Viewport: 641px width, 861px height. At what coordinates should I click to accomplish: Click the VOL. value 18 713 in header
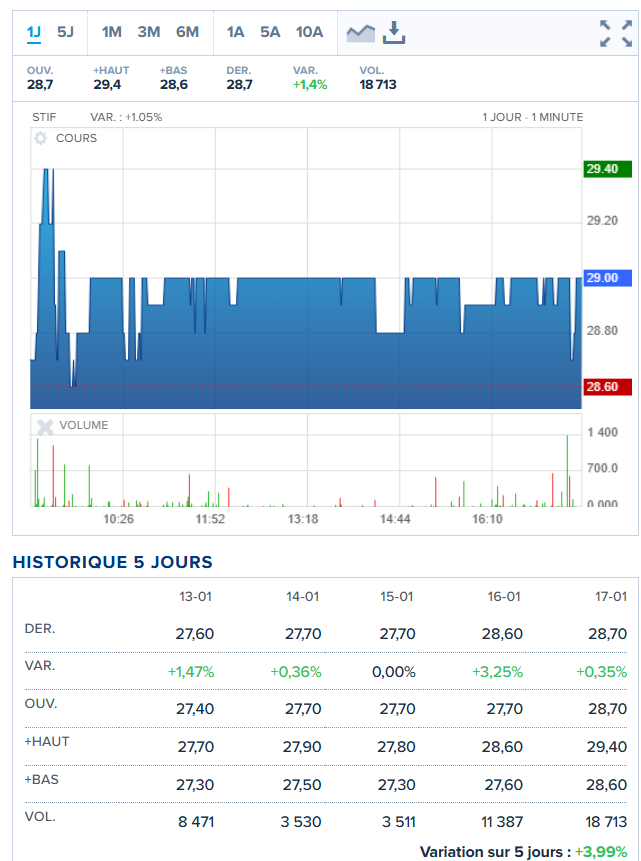[377, 85]
